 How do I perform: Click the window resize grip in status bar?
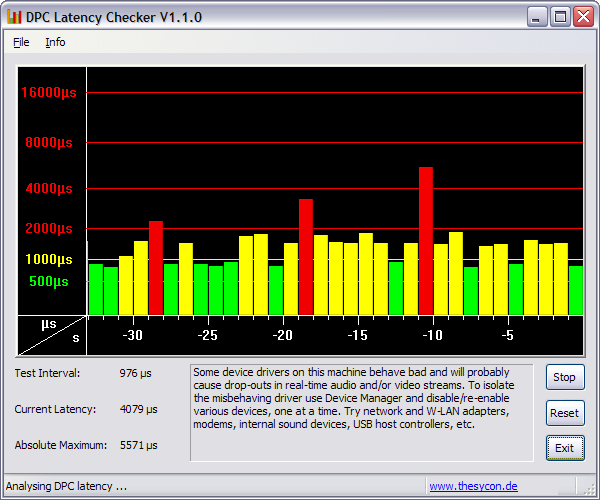588,489
